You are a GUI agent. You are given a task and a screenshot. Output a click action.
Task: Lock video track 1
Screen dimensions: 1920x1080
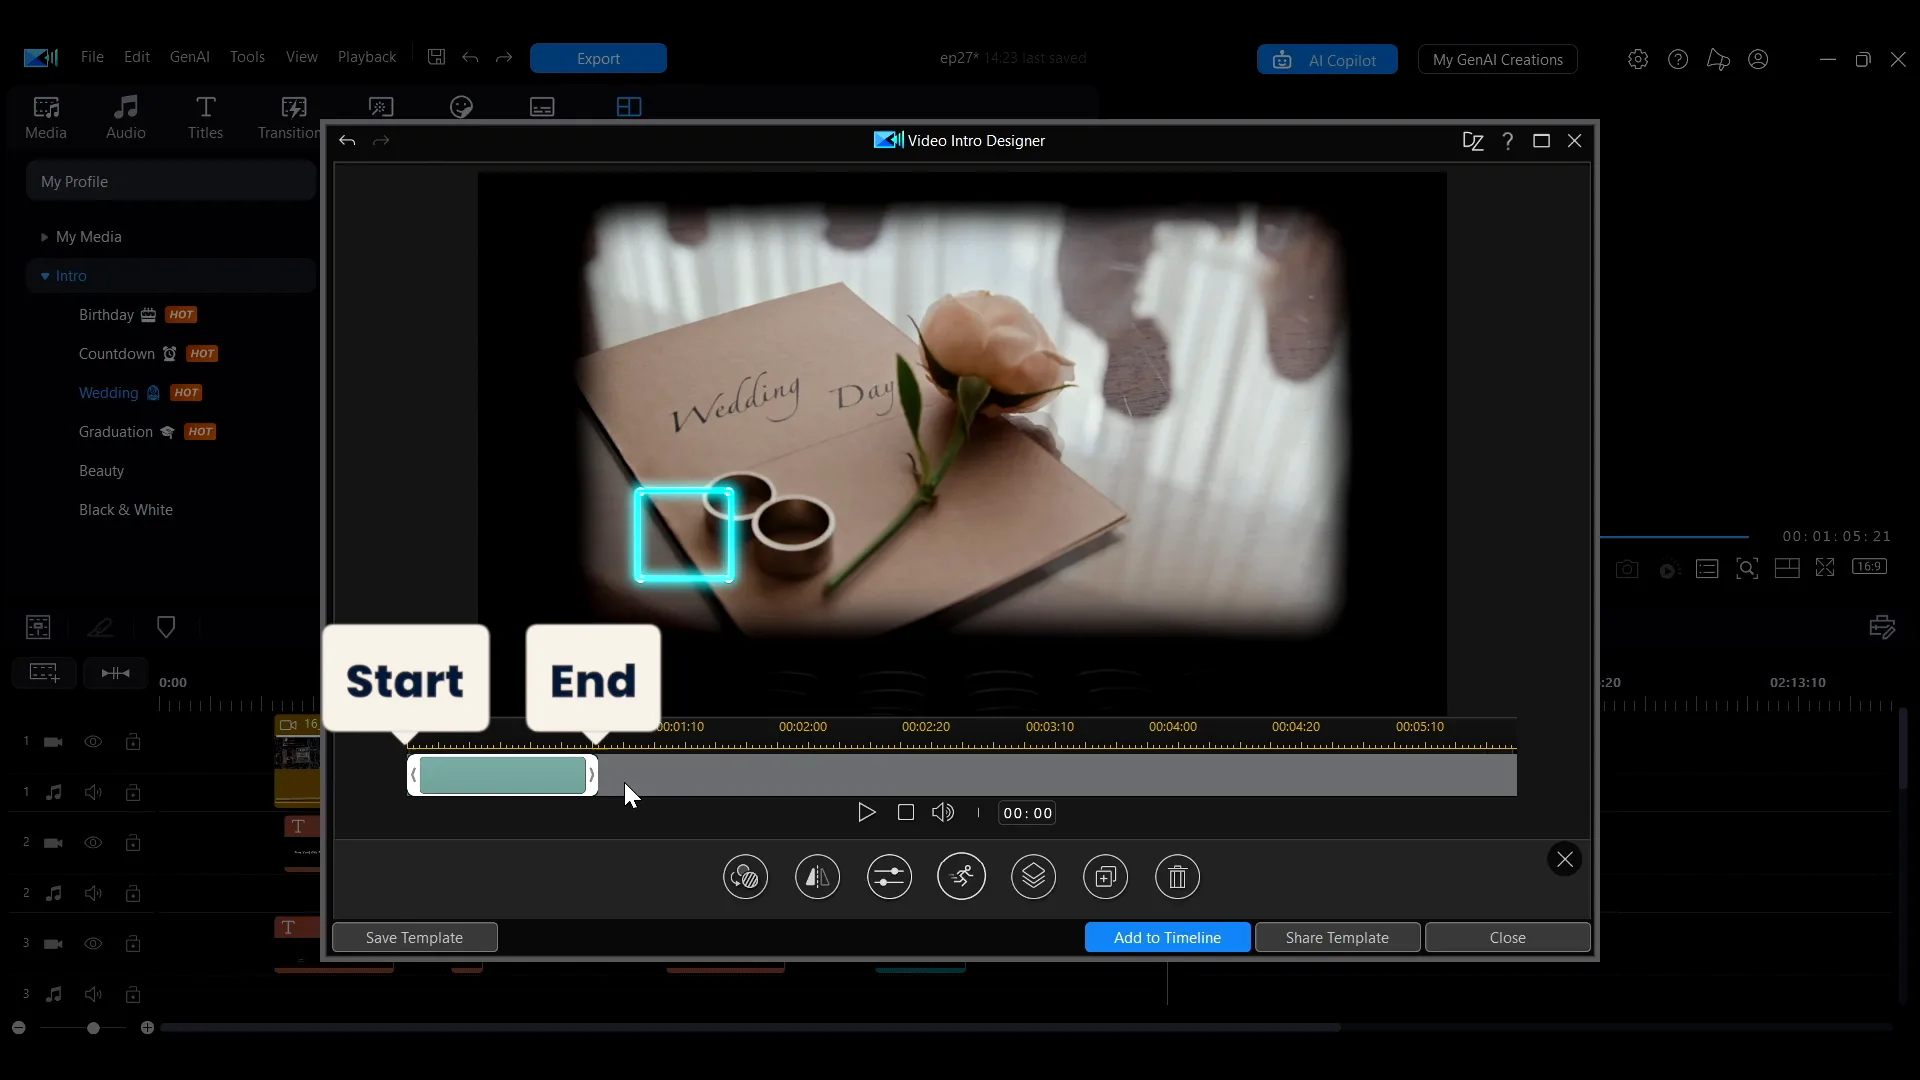point(133,742)
